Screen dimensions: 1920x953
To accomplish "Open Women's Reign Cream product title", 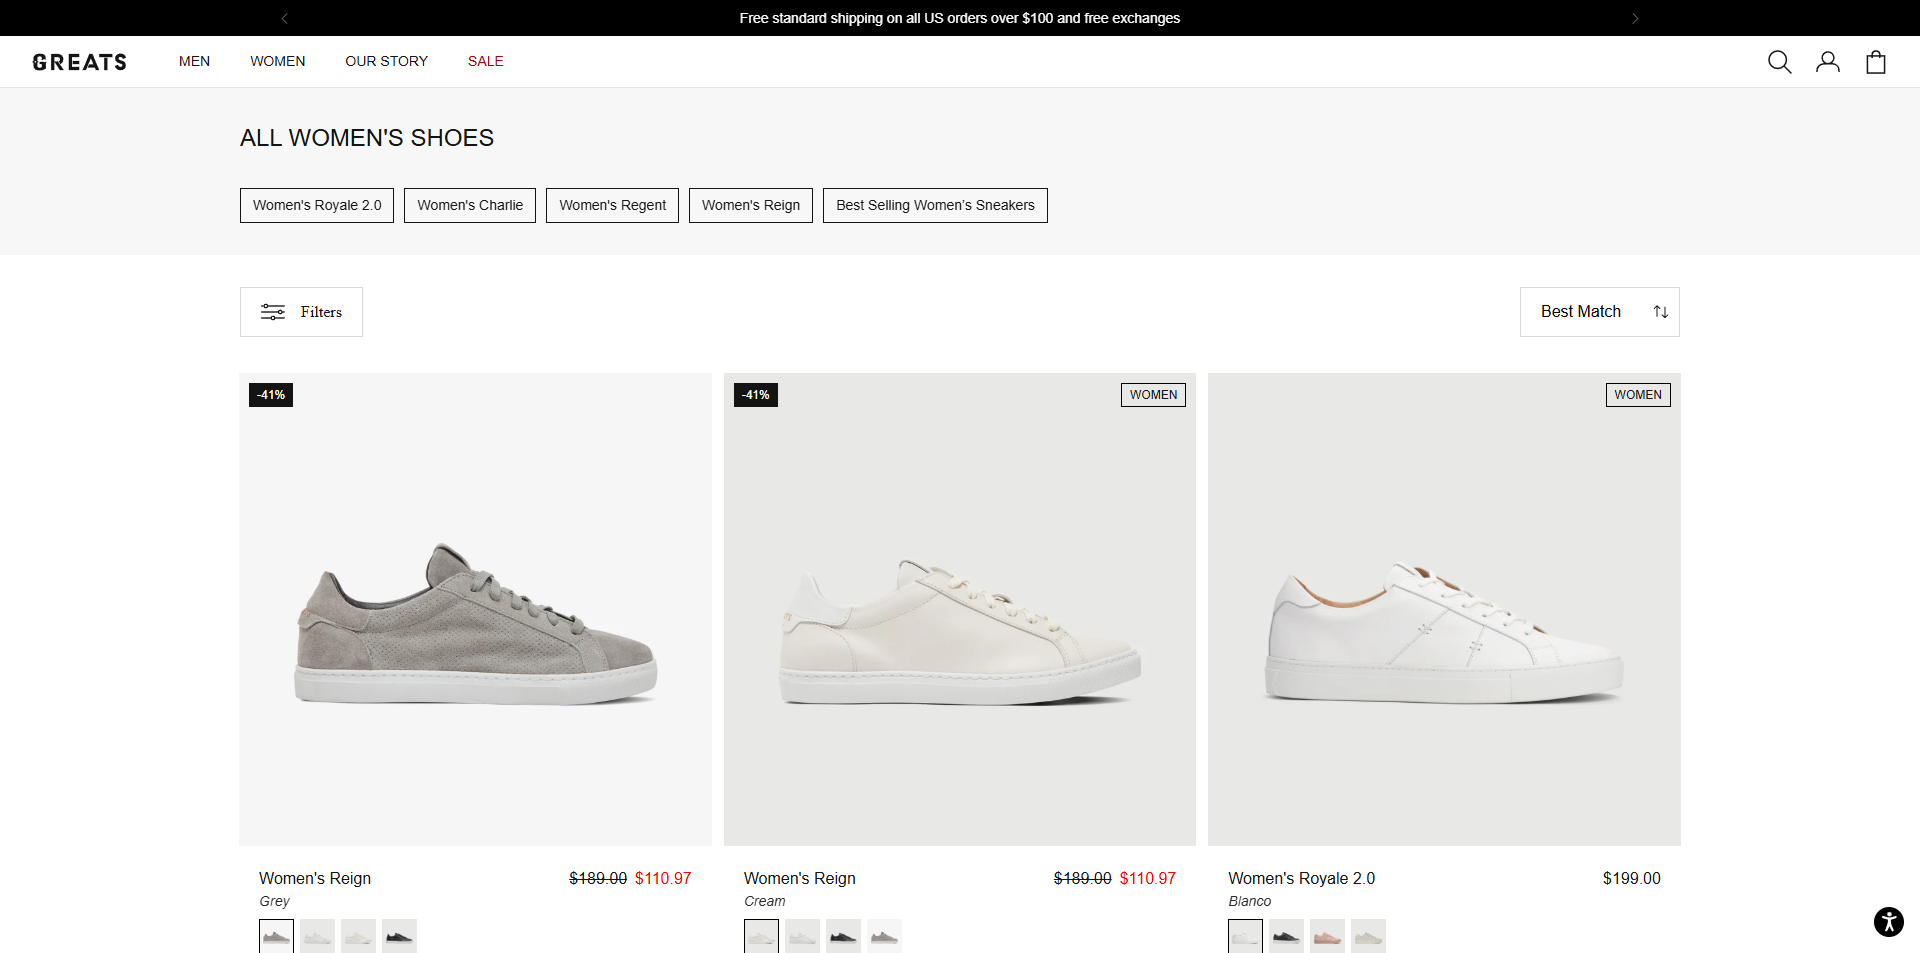I will pos(800,878).
